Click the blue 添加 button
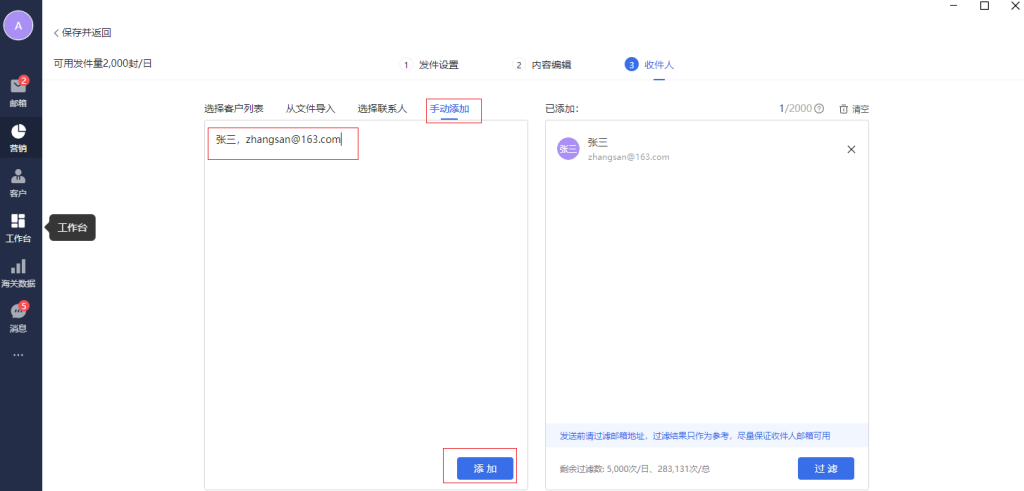 [x=485, y=468]
